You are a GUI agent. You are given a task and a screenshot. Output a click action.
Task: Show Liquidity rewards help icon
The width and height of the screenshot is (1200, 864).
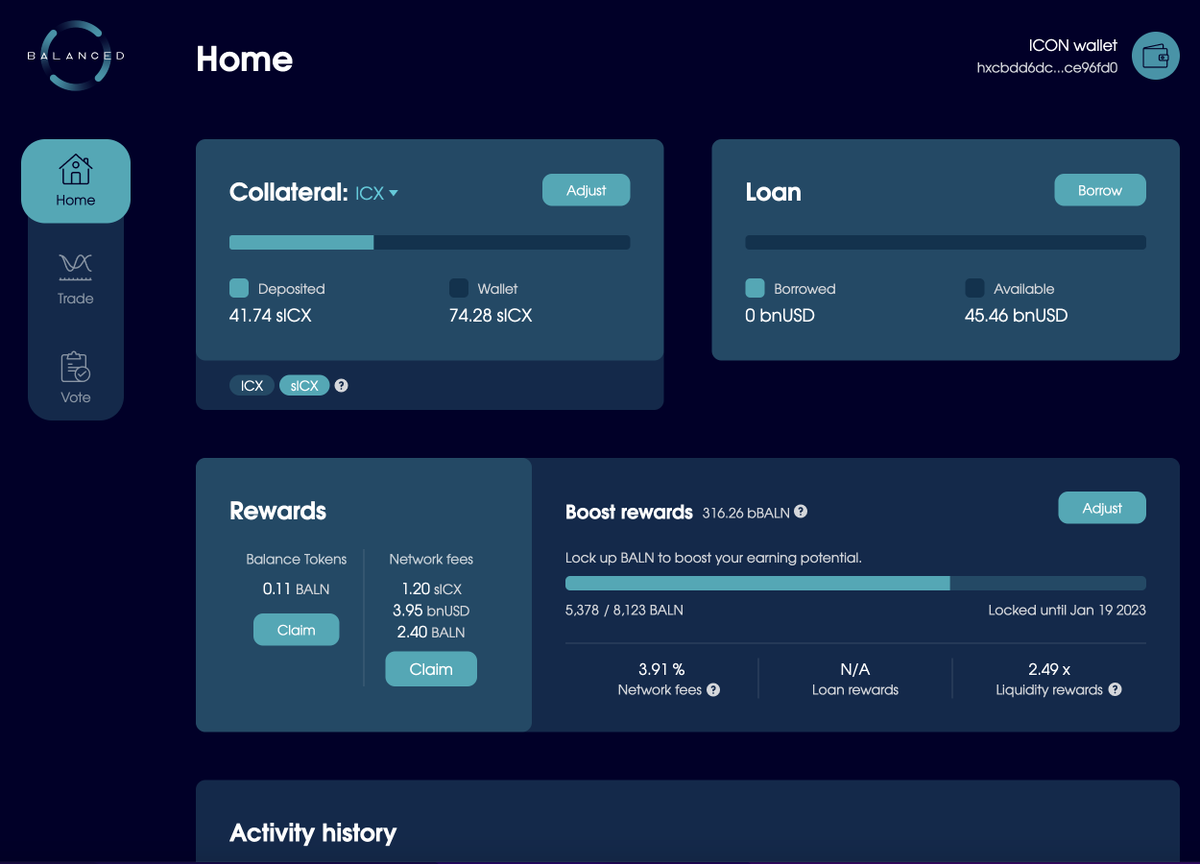[1115, 690]
